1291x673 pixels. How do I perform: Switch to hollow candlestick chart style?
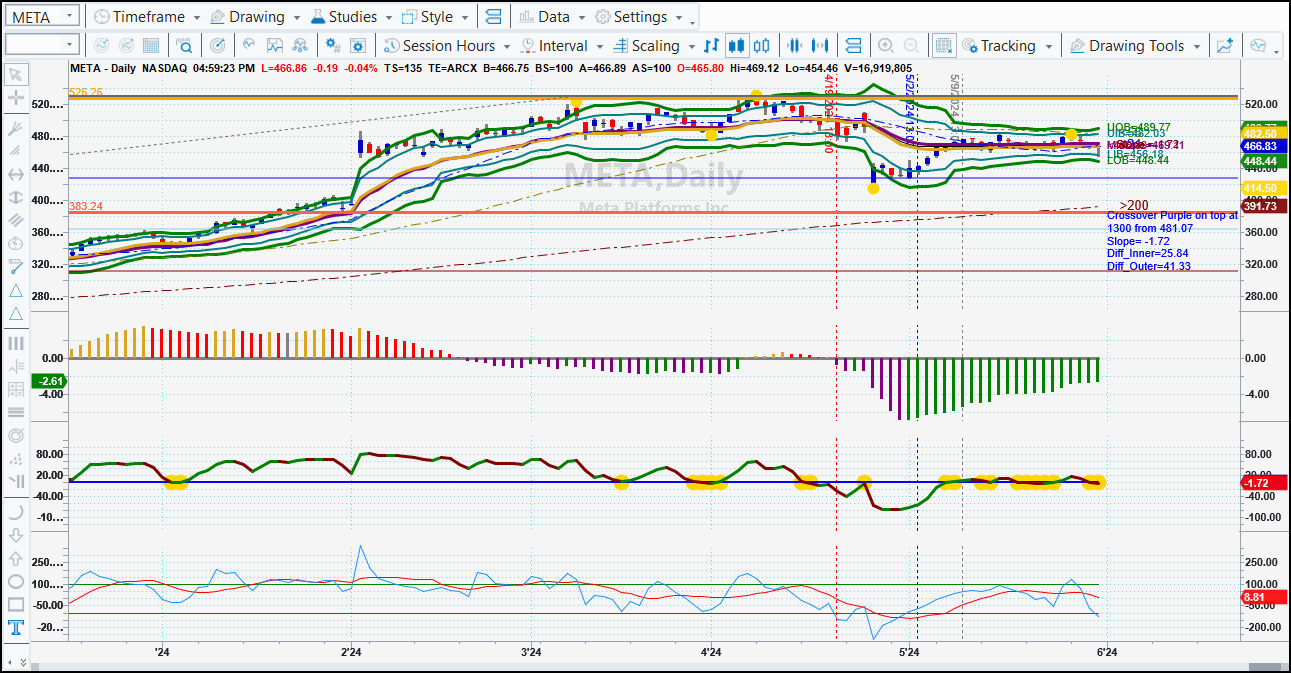[763, 45]
